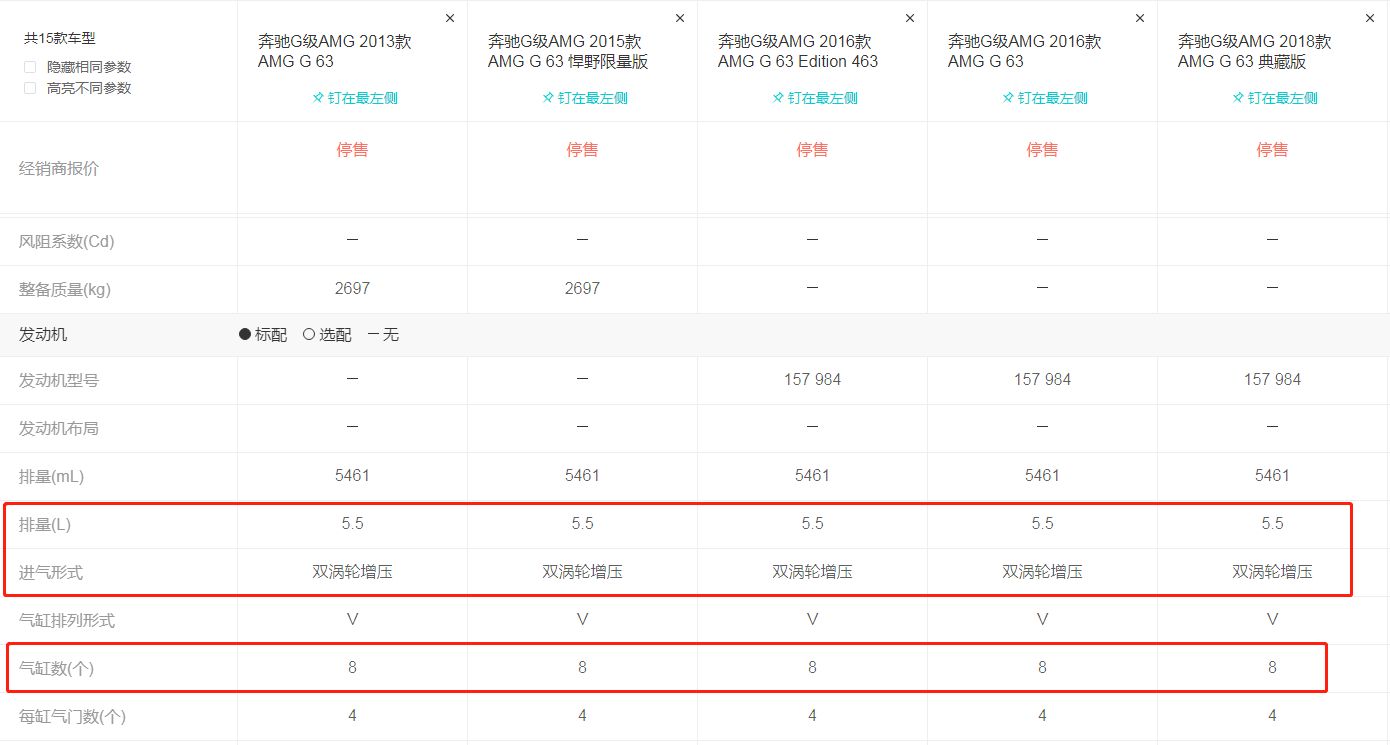Click 2697 weight for 2013款 AMG G 63
Viewport: 1390px width, 745px height.
(352, 288)
